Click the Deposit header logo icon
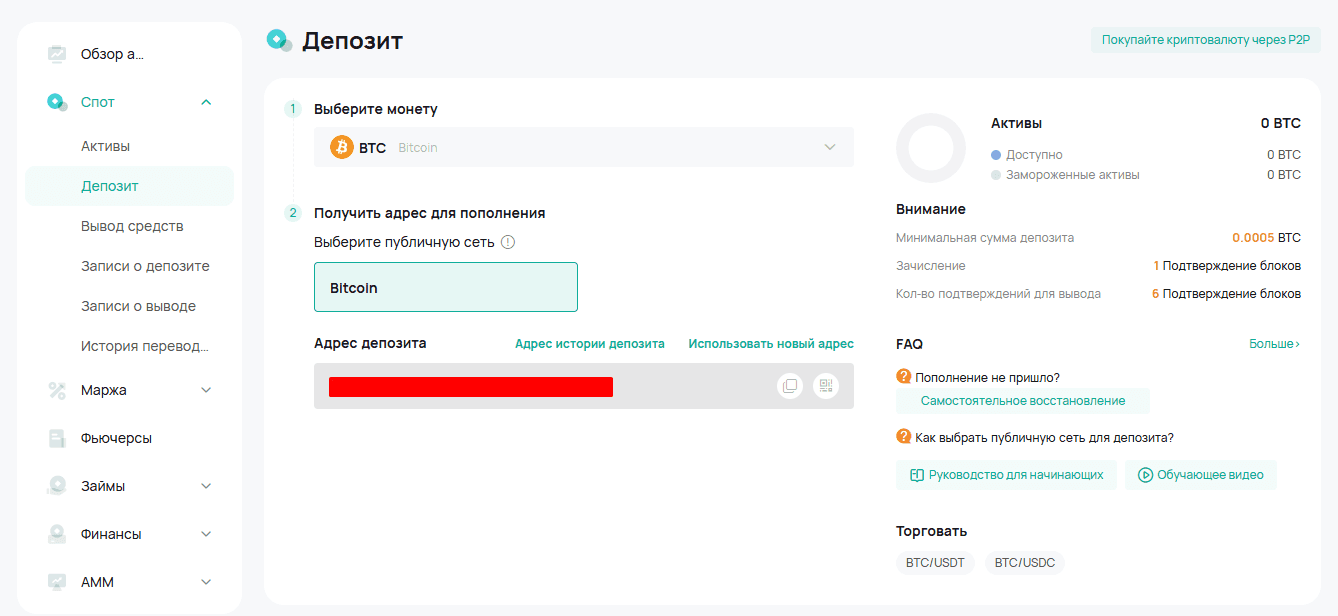This screenshot has width=1338, height=616. [279, 40]
